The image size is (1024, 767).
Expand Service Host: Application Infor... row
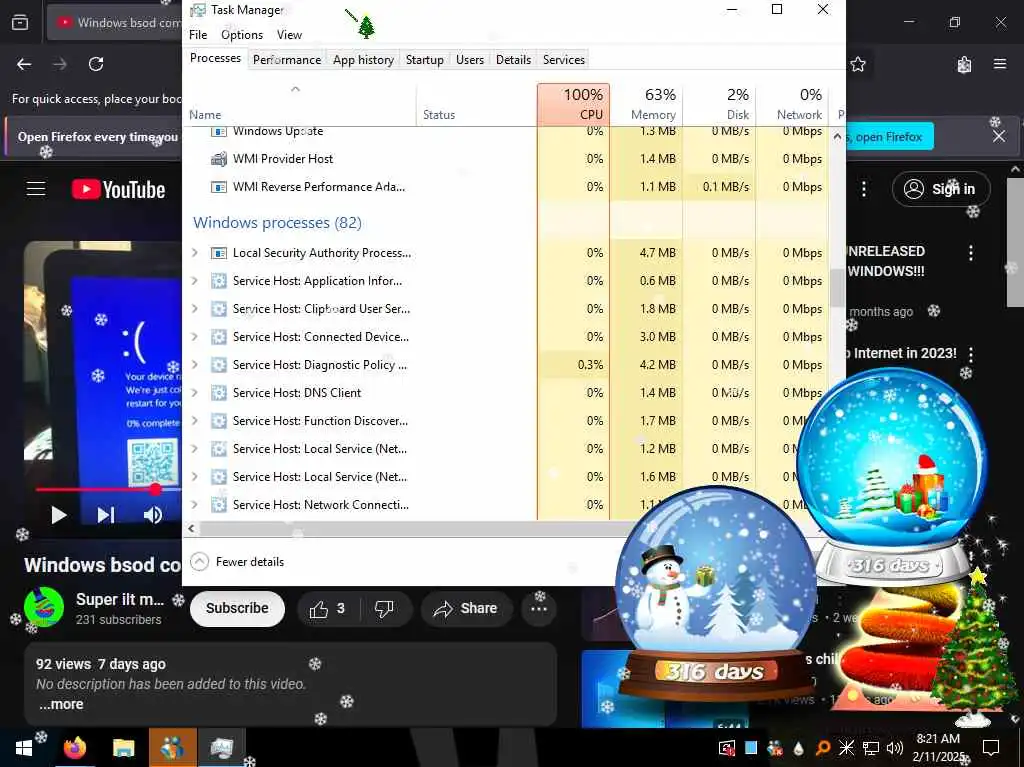(195, 281)
